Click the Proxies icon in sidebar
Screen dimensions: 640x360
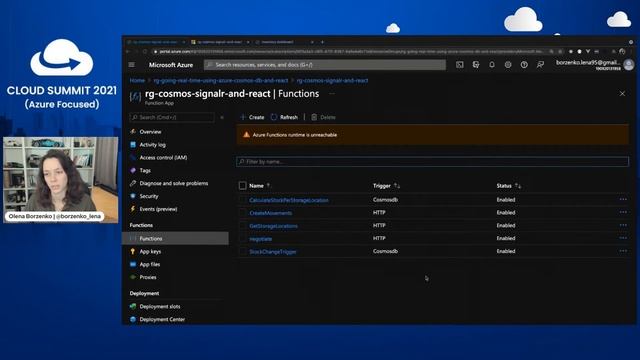133,277
